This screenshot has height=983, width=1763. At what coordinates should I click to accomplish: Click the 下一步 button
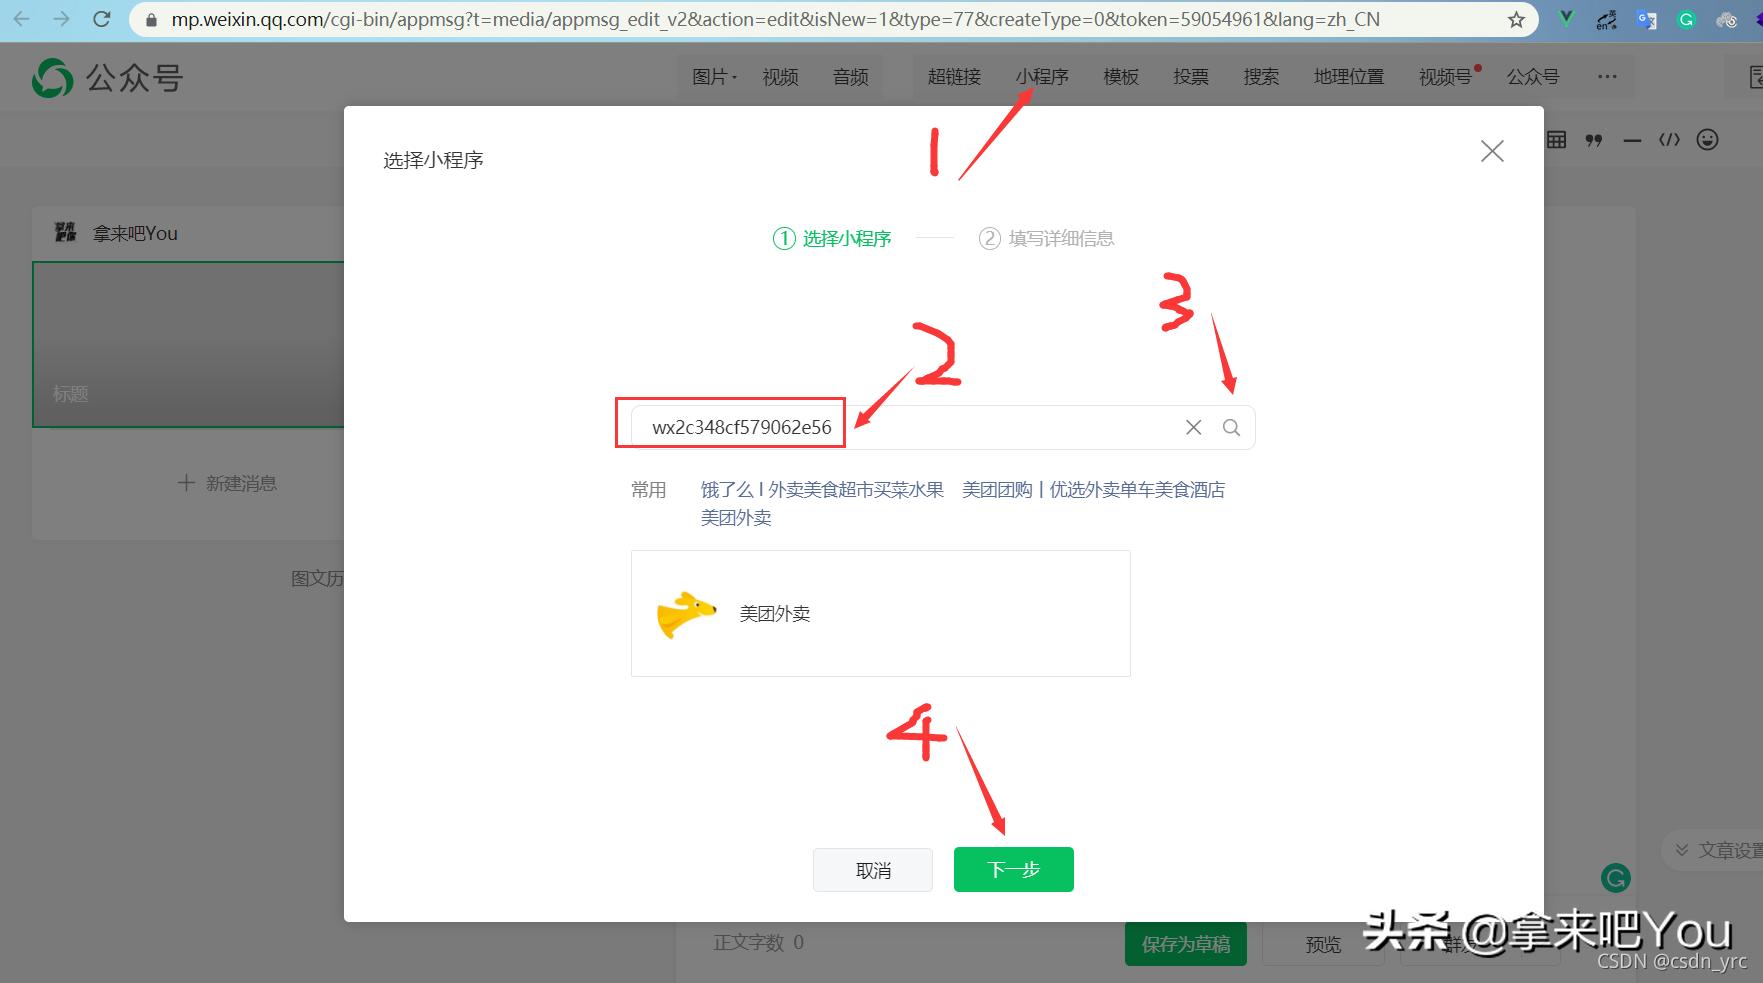[1013, 869]
